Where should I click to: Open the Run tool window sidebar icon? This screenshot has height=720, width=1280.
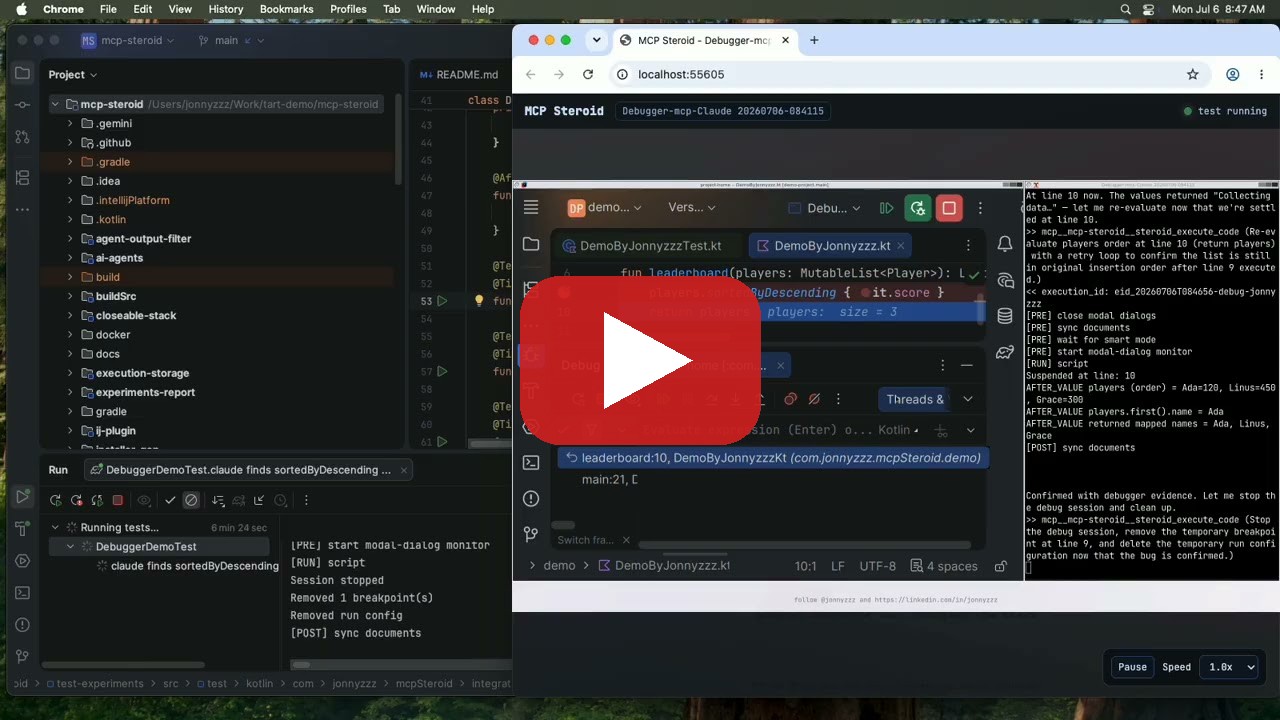pyautogui.click(x=22, y=496)
